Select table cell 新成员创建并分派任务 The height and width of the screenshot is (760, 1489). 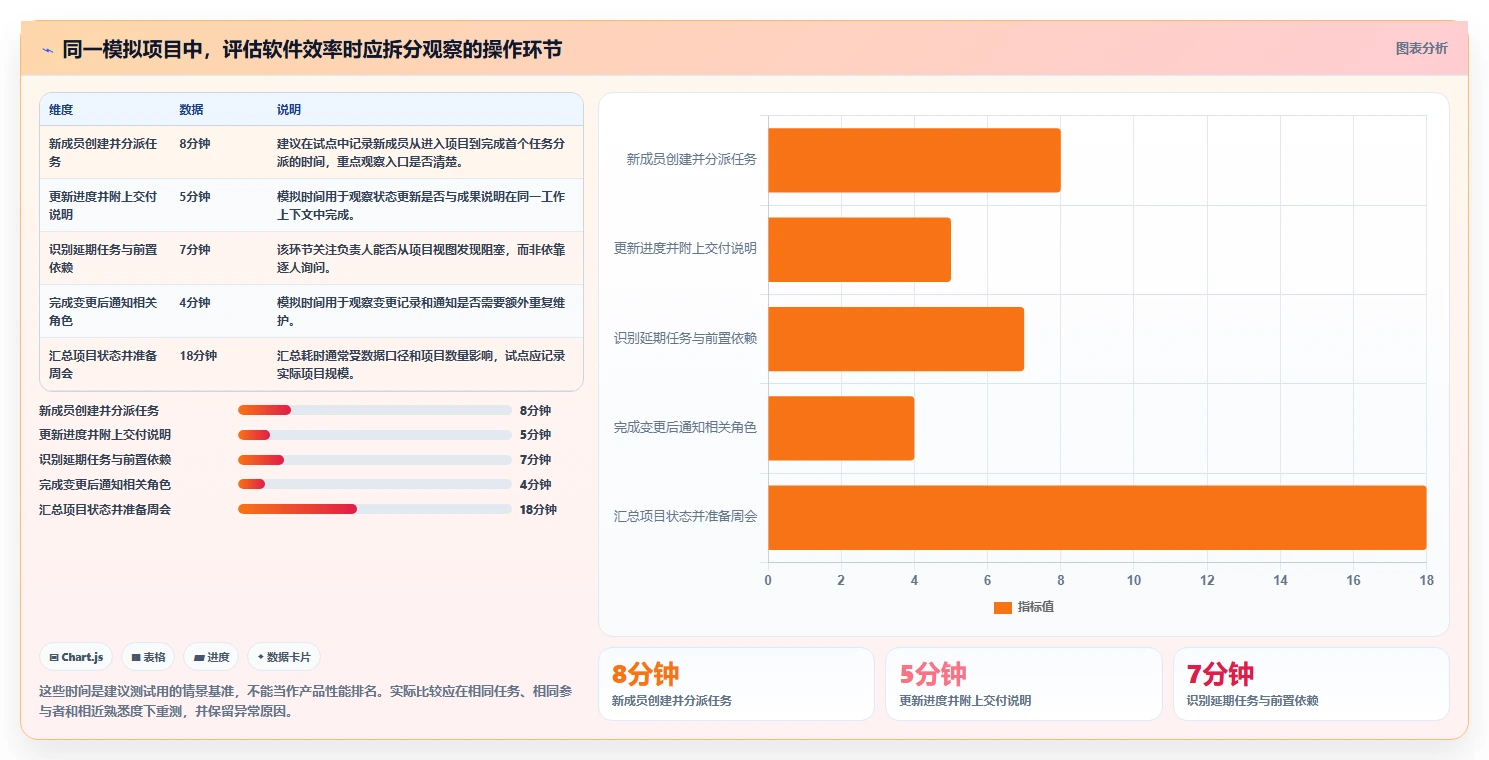(104, 152)
